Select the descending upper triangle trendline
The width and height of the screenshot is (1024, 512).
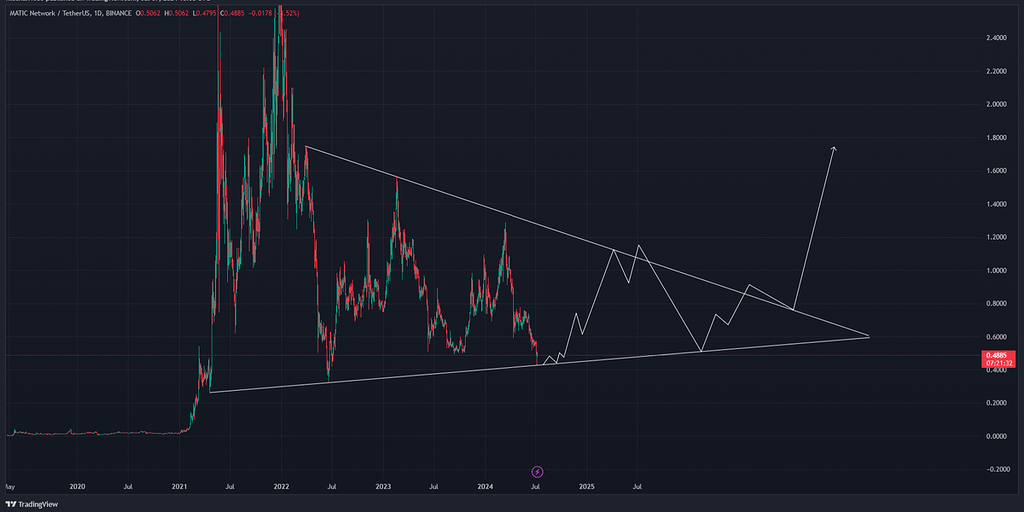point(500,216)
